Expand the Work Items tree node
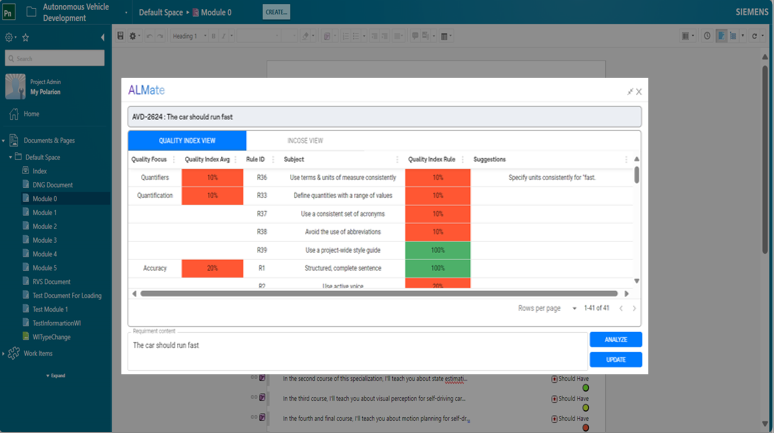Image resolution: width=774 pixels, height=433 pixels. click(x=4, y=353)
